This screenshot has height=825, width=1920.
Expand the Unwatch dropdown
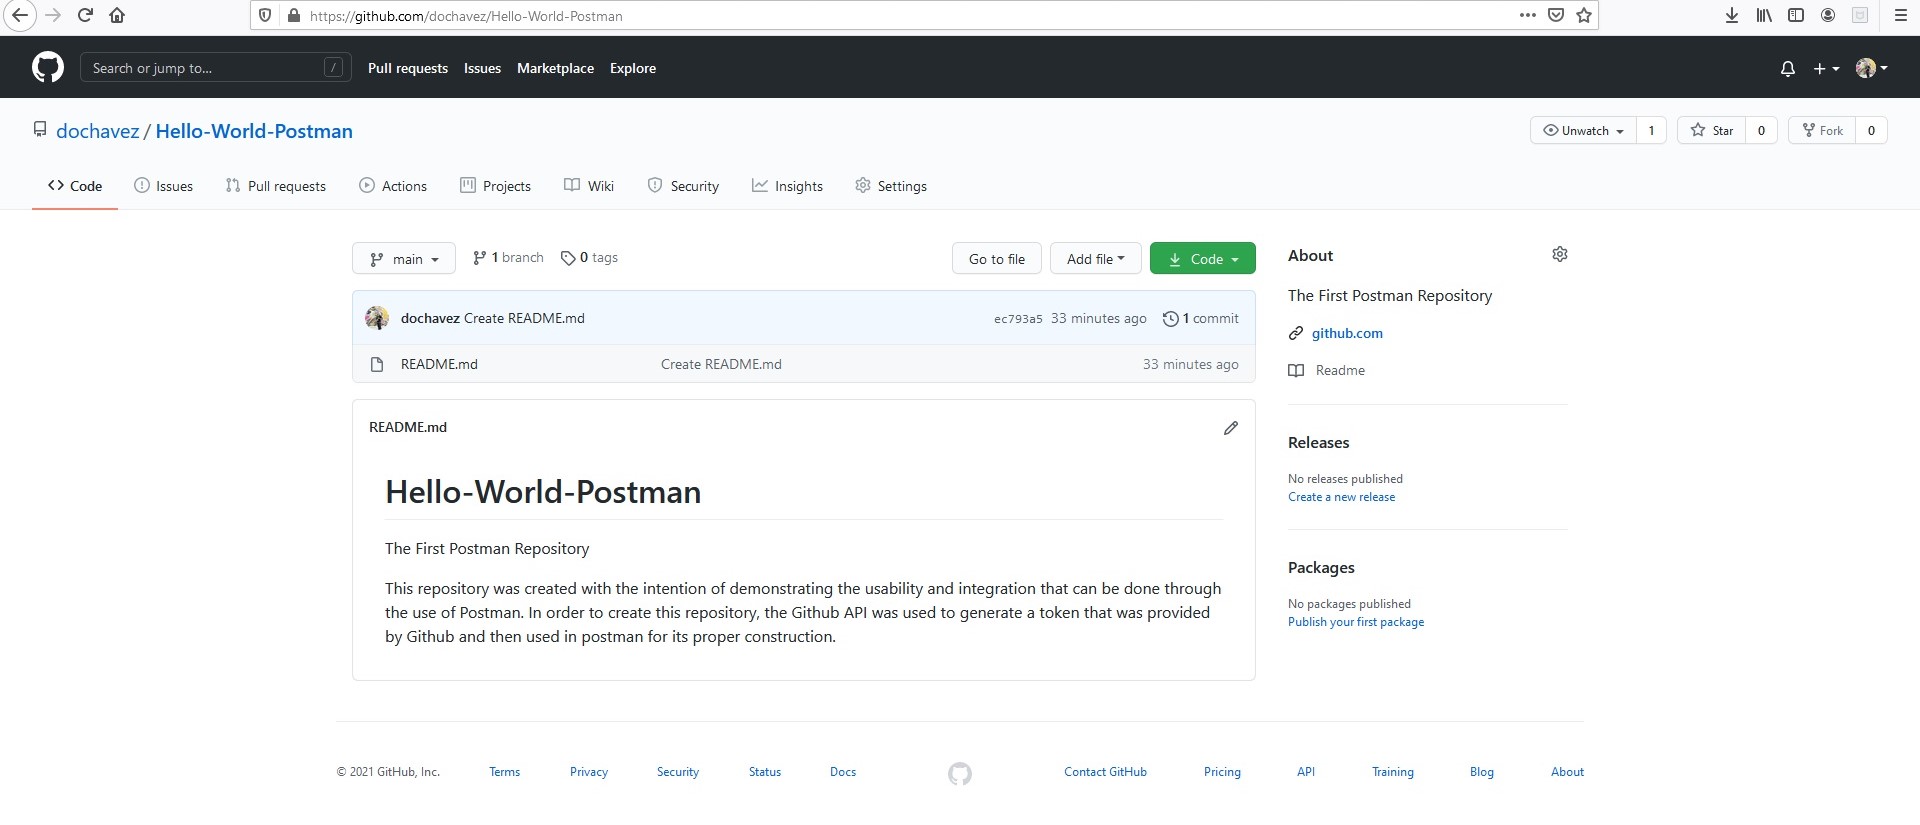pyautogui.click(x=1583, y=130)
